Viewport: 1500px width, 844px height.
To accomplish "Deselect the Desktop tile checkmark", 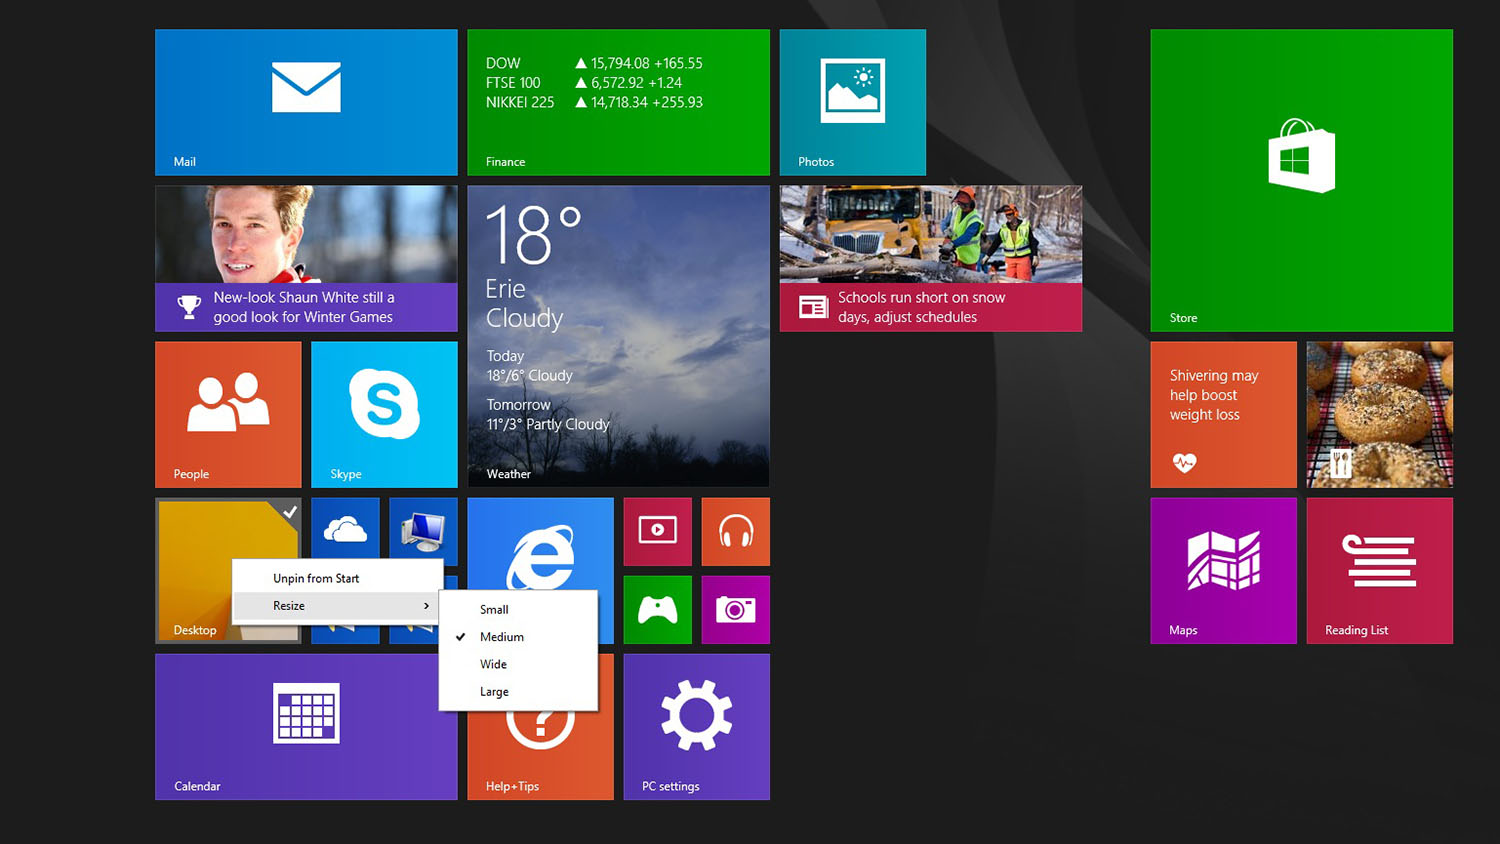I will (289, 512).
